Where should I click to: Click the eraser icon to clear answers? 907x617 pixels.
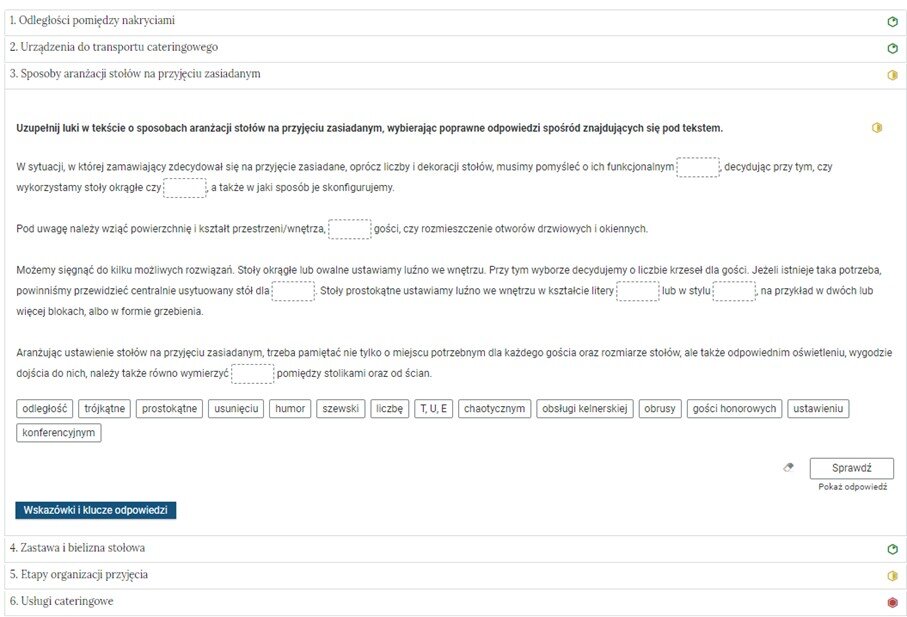pyautogui.click(x=788, y=467)
